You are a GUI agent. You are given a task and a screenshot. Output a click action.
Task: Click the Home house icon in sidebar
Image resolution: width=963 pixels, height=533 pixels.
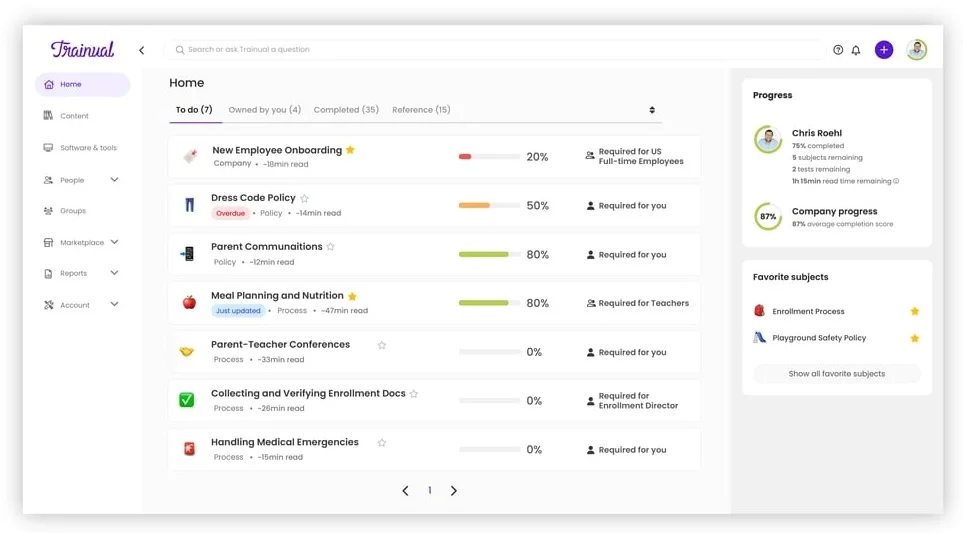pos(49,84)
